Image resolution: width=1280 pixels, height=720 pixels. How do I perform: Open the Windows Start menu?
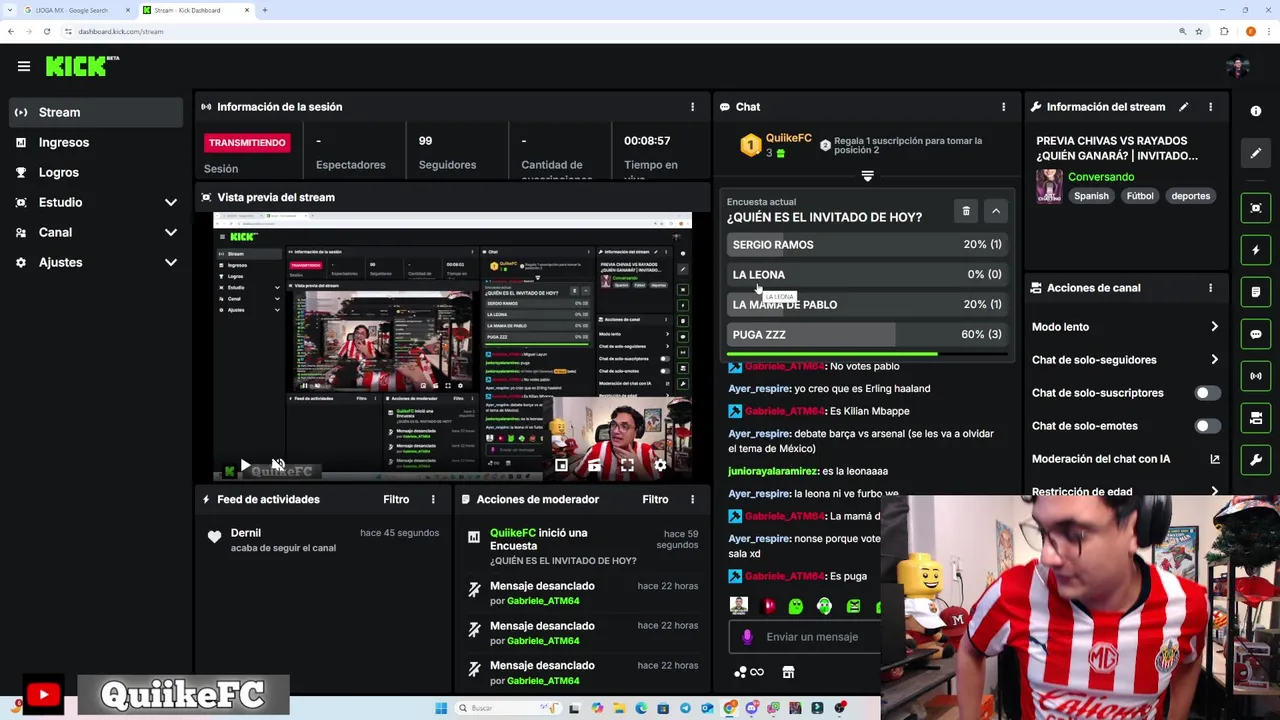point(441,708)
